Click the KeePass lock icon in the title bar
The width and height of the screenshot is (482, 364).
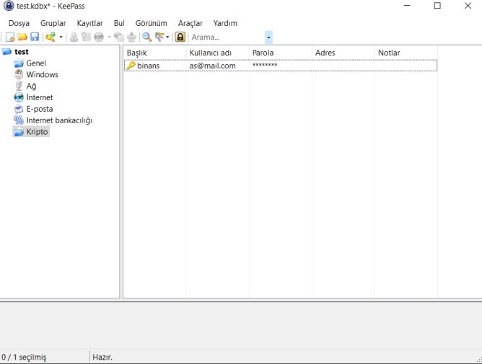(x=8, y=6)
